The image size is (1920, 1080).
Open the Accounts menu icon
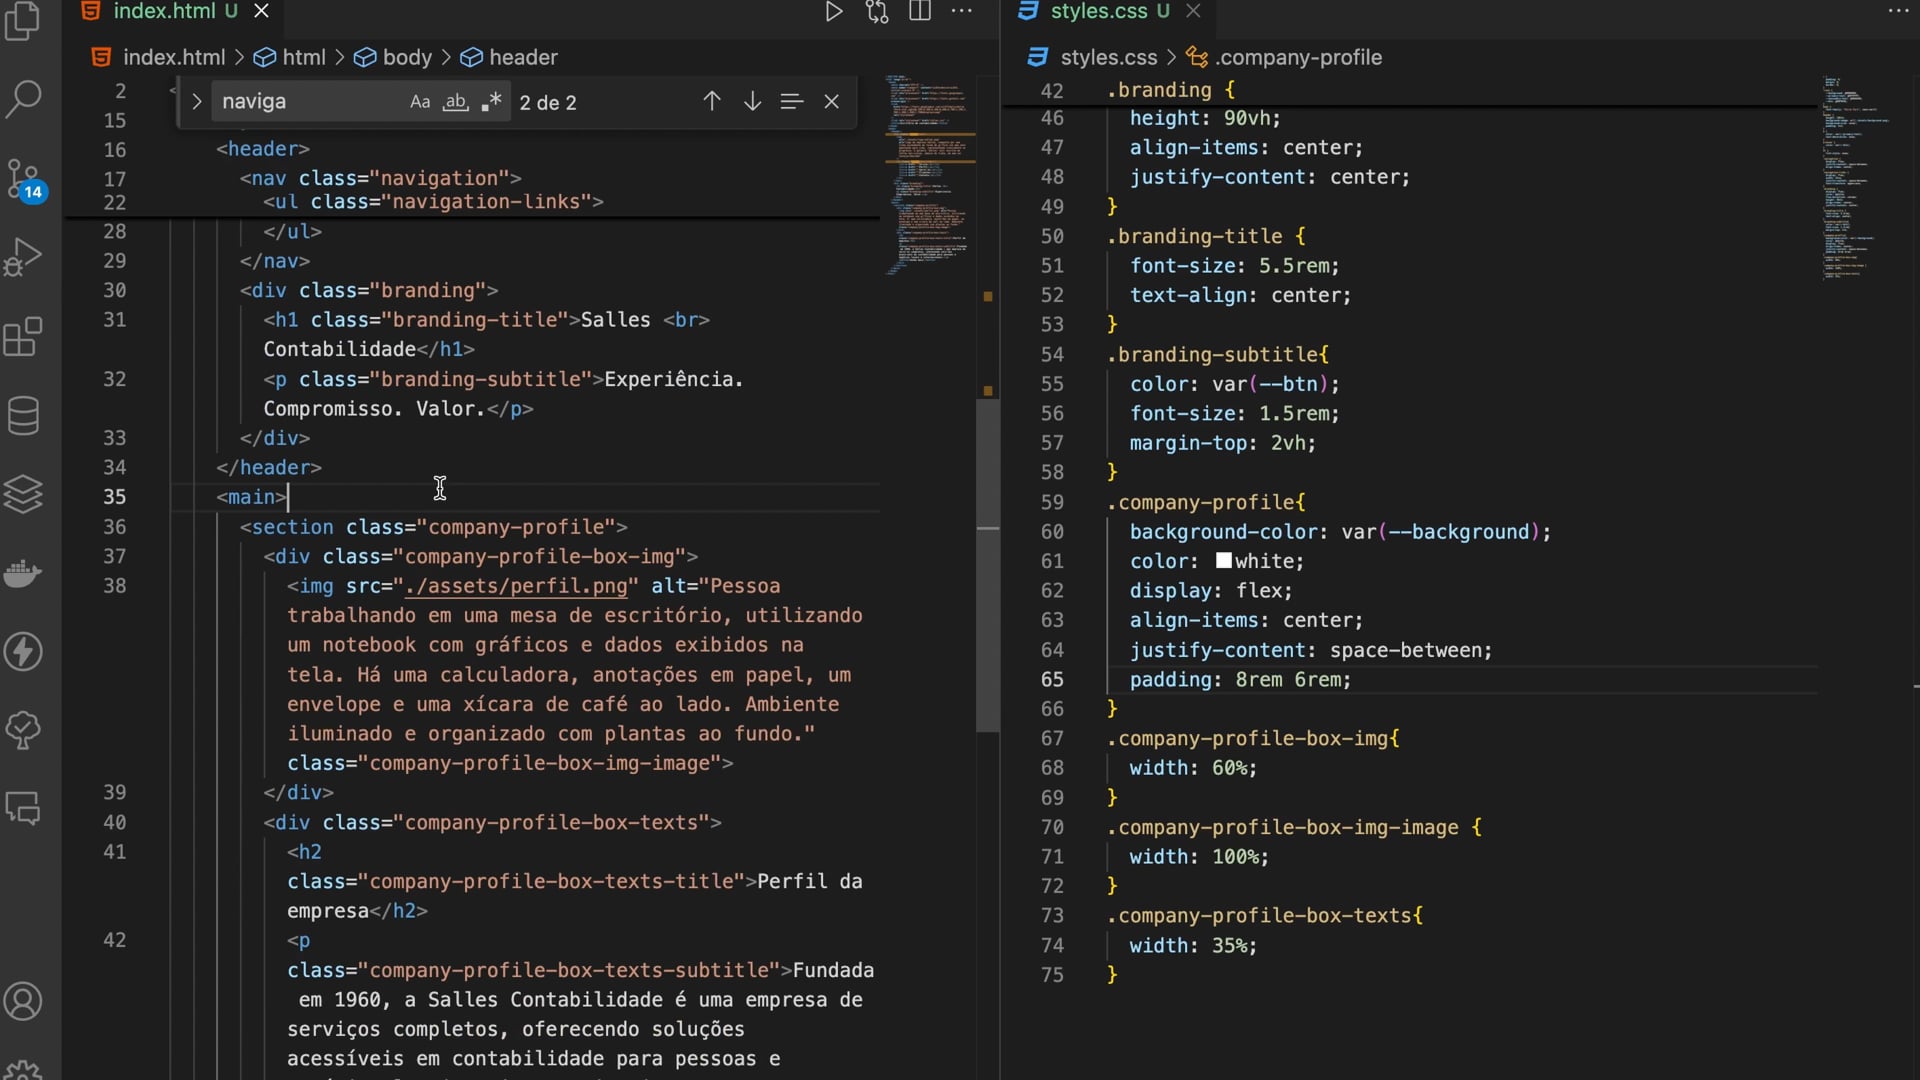point(23,1001)
